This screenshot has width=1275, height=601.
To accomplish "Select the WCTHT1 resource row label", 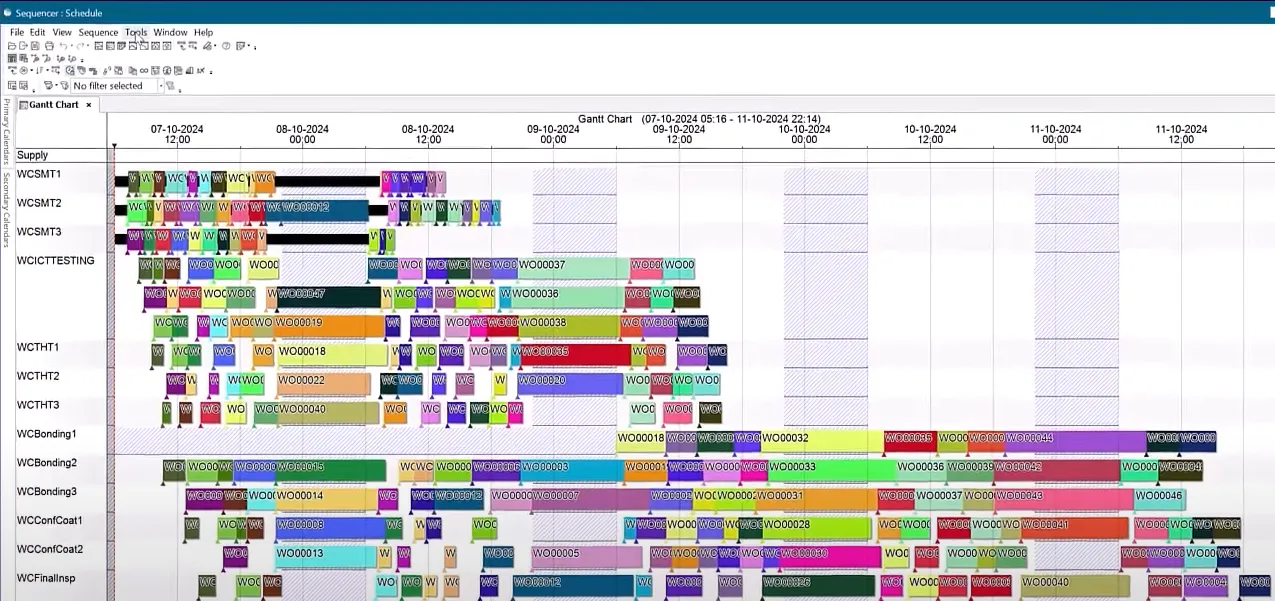I will coord(38,347).
